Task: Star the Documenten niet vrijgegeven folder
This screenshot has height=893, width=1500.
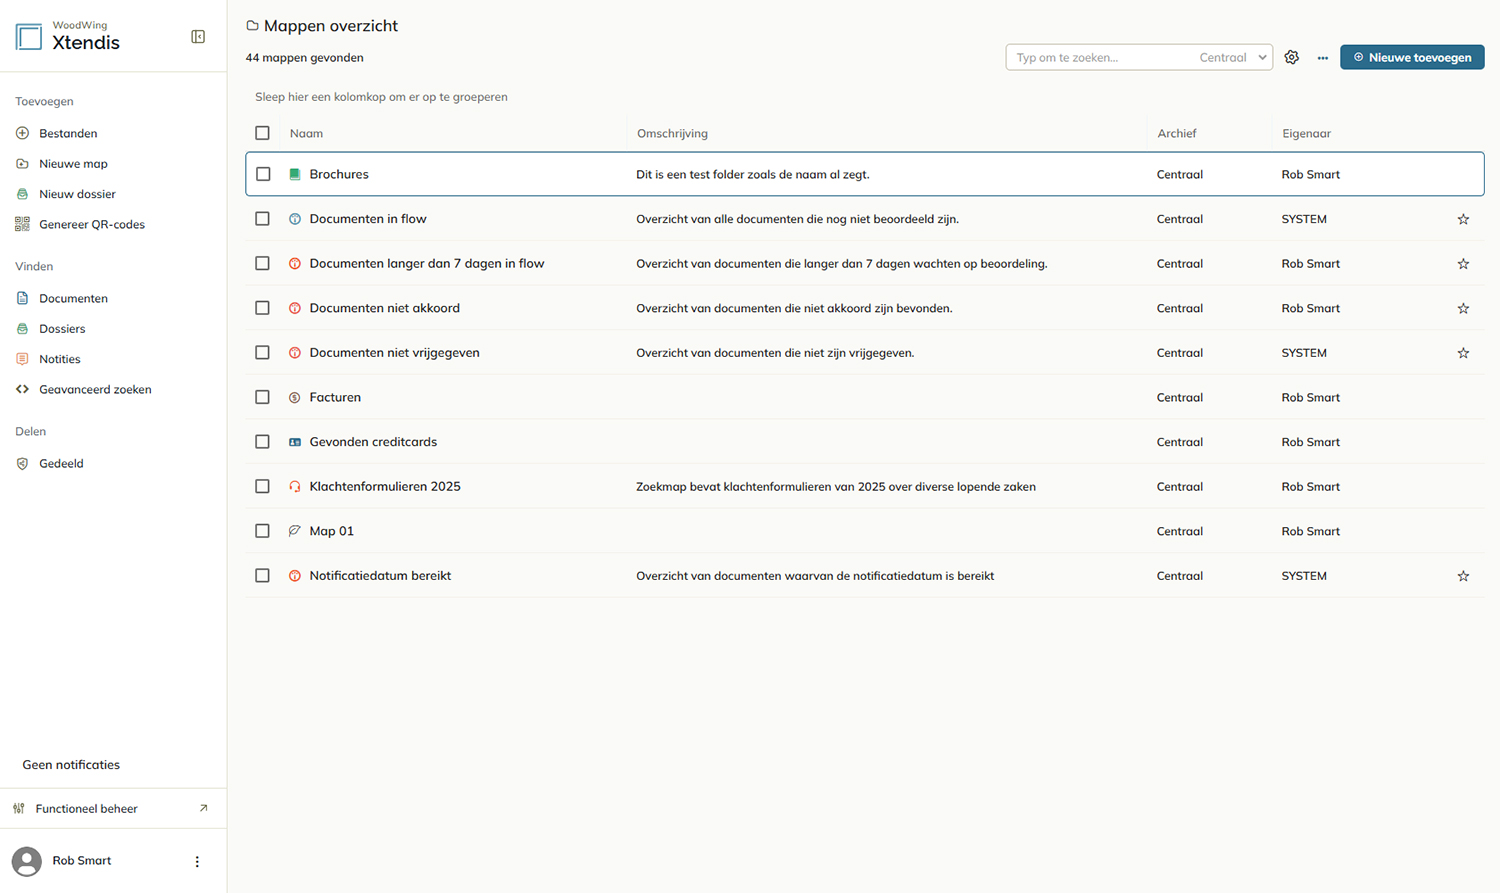Action: [x=1463, y=353]
